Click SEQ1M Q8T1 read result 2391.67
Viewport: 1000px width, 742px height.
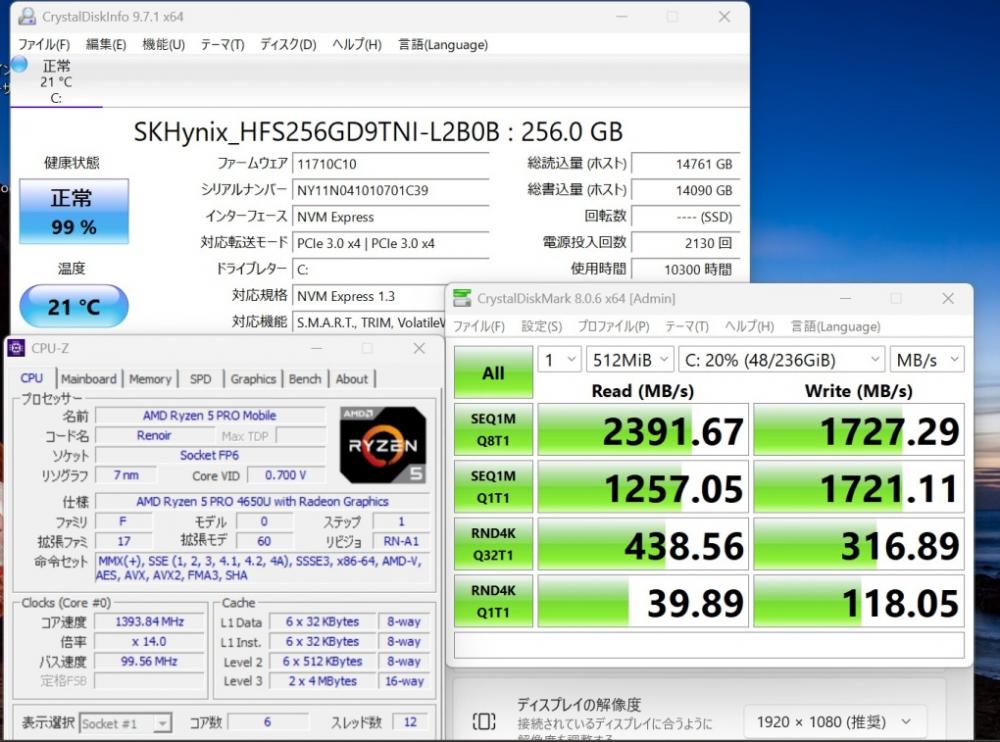point(643,430)
